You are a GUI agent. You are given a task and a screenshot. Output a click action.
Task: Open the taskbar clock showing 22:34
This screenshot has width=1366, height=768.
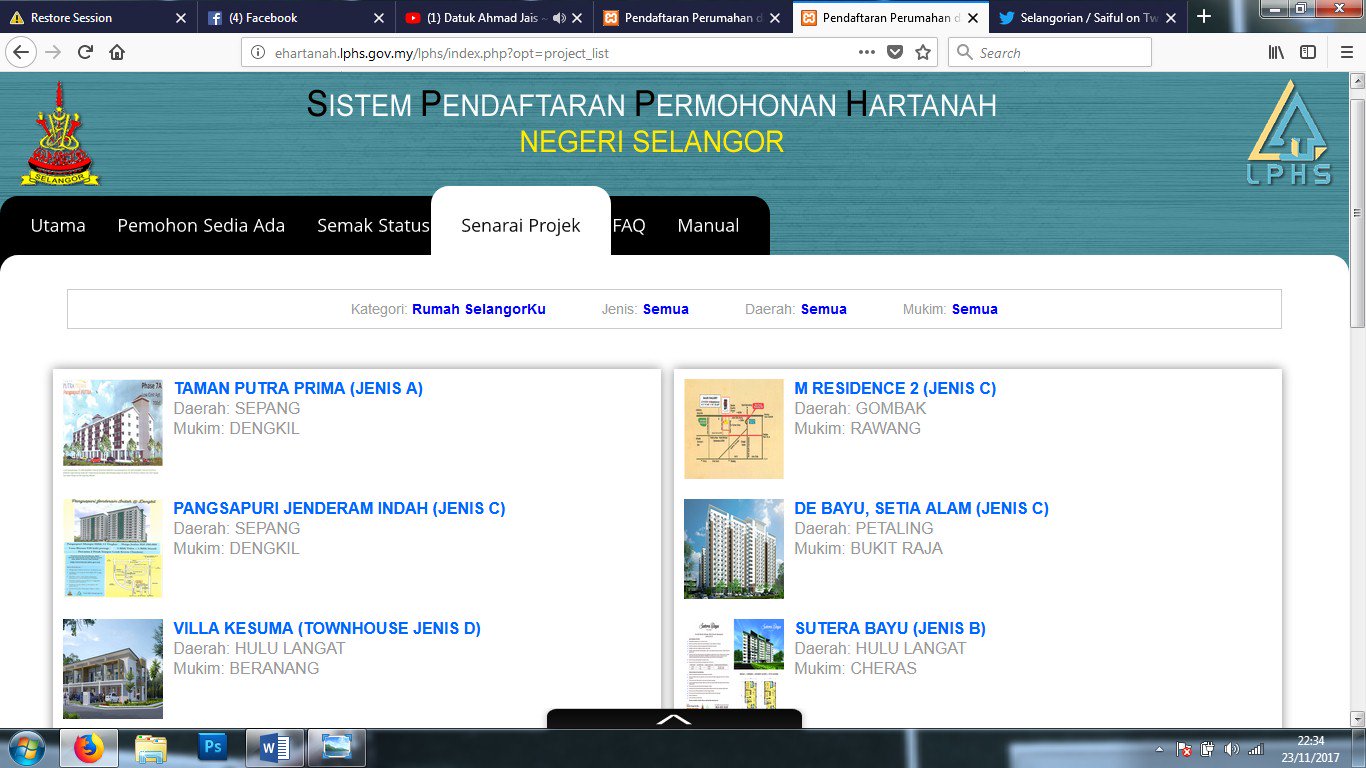pos(1311,749)
